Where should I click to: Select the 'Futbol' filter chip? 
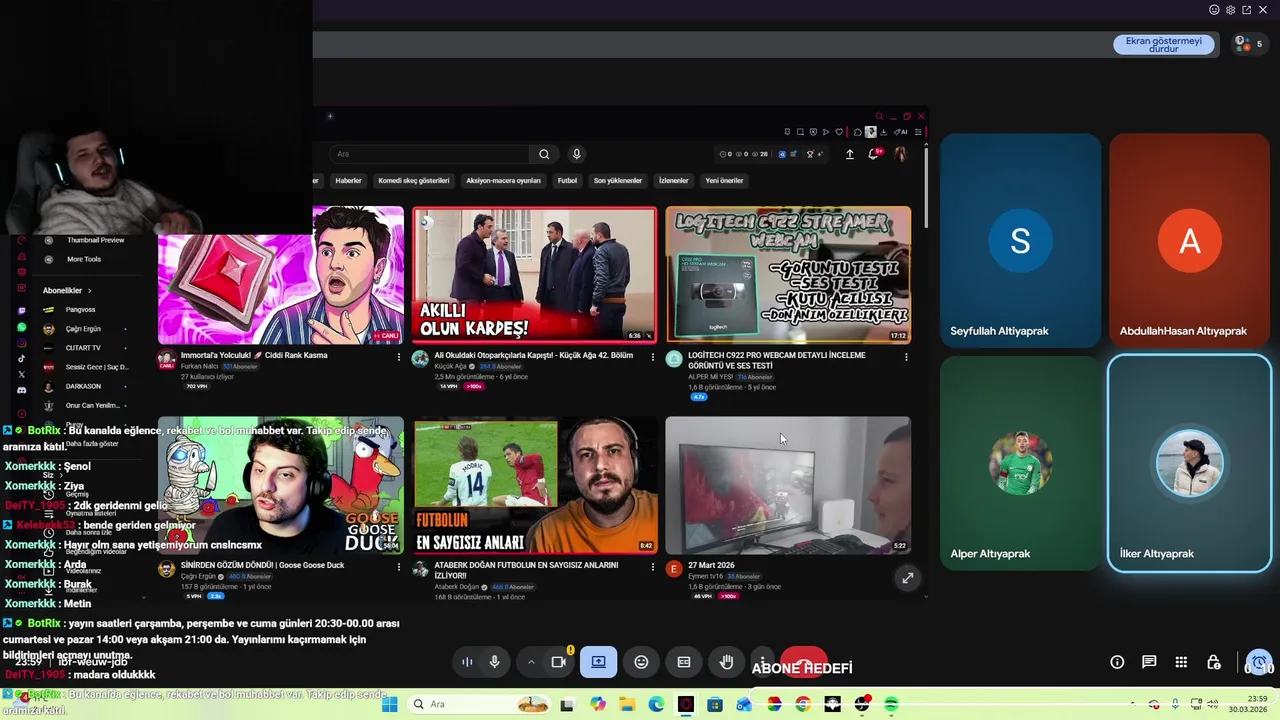pos(567,181)
